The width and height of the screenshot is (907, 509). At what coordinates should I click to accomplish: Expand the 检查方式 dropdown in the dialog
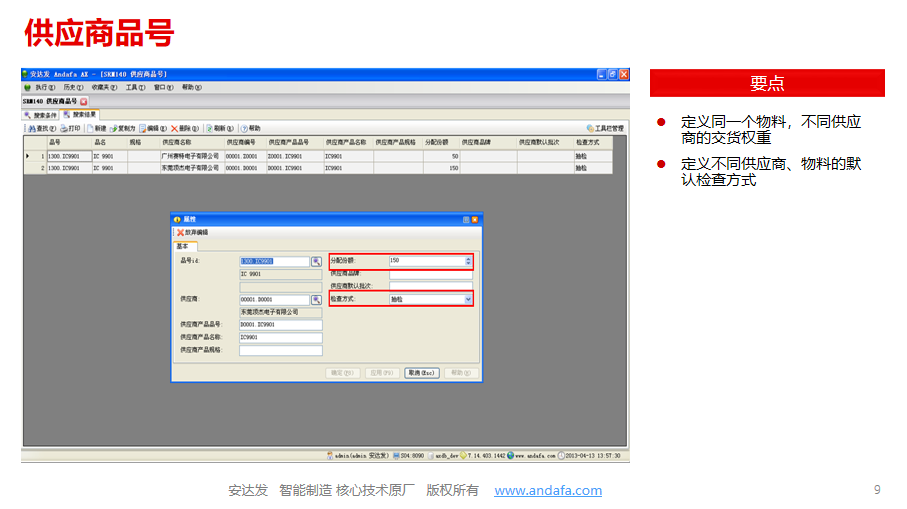click(x=468, y=299)
